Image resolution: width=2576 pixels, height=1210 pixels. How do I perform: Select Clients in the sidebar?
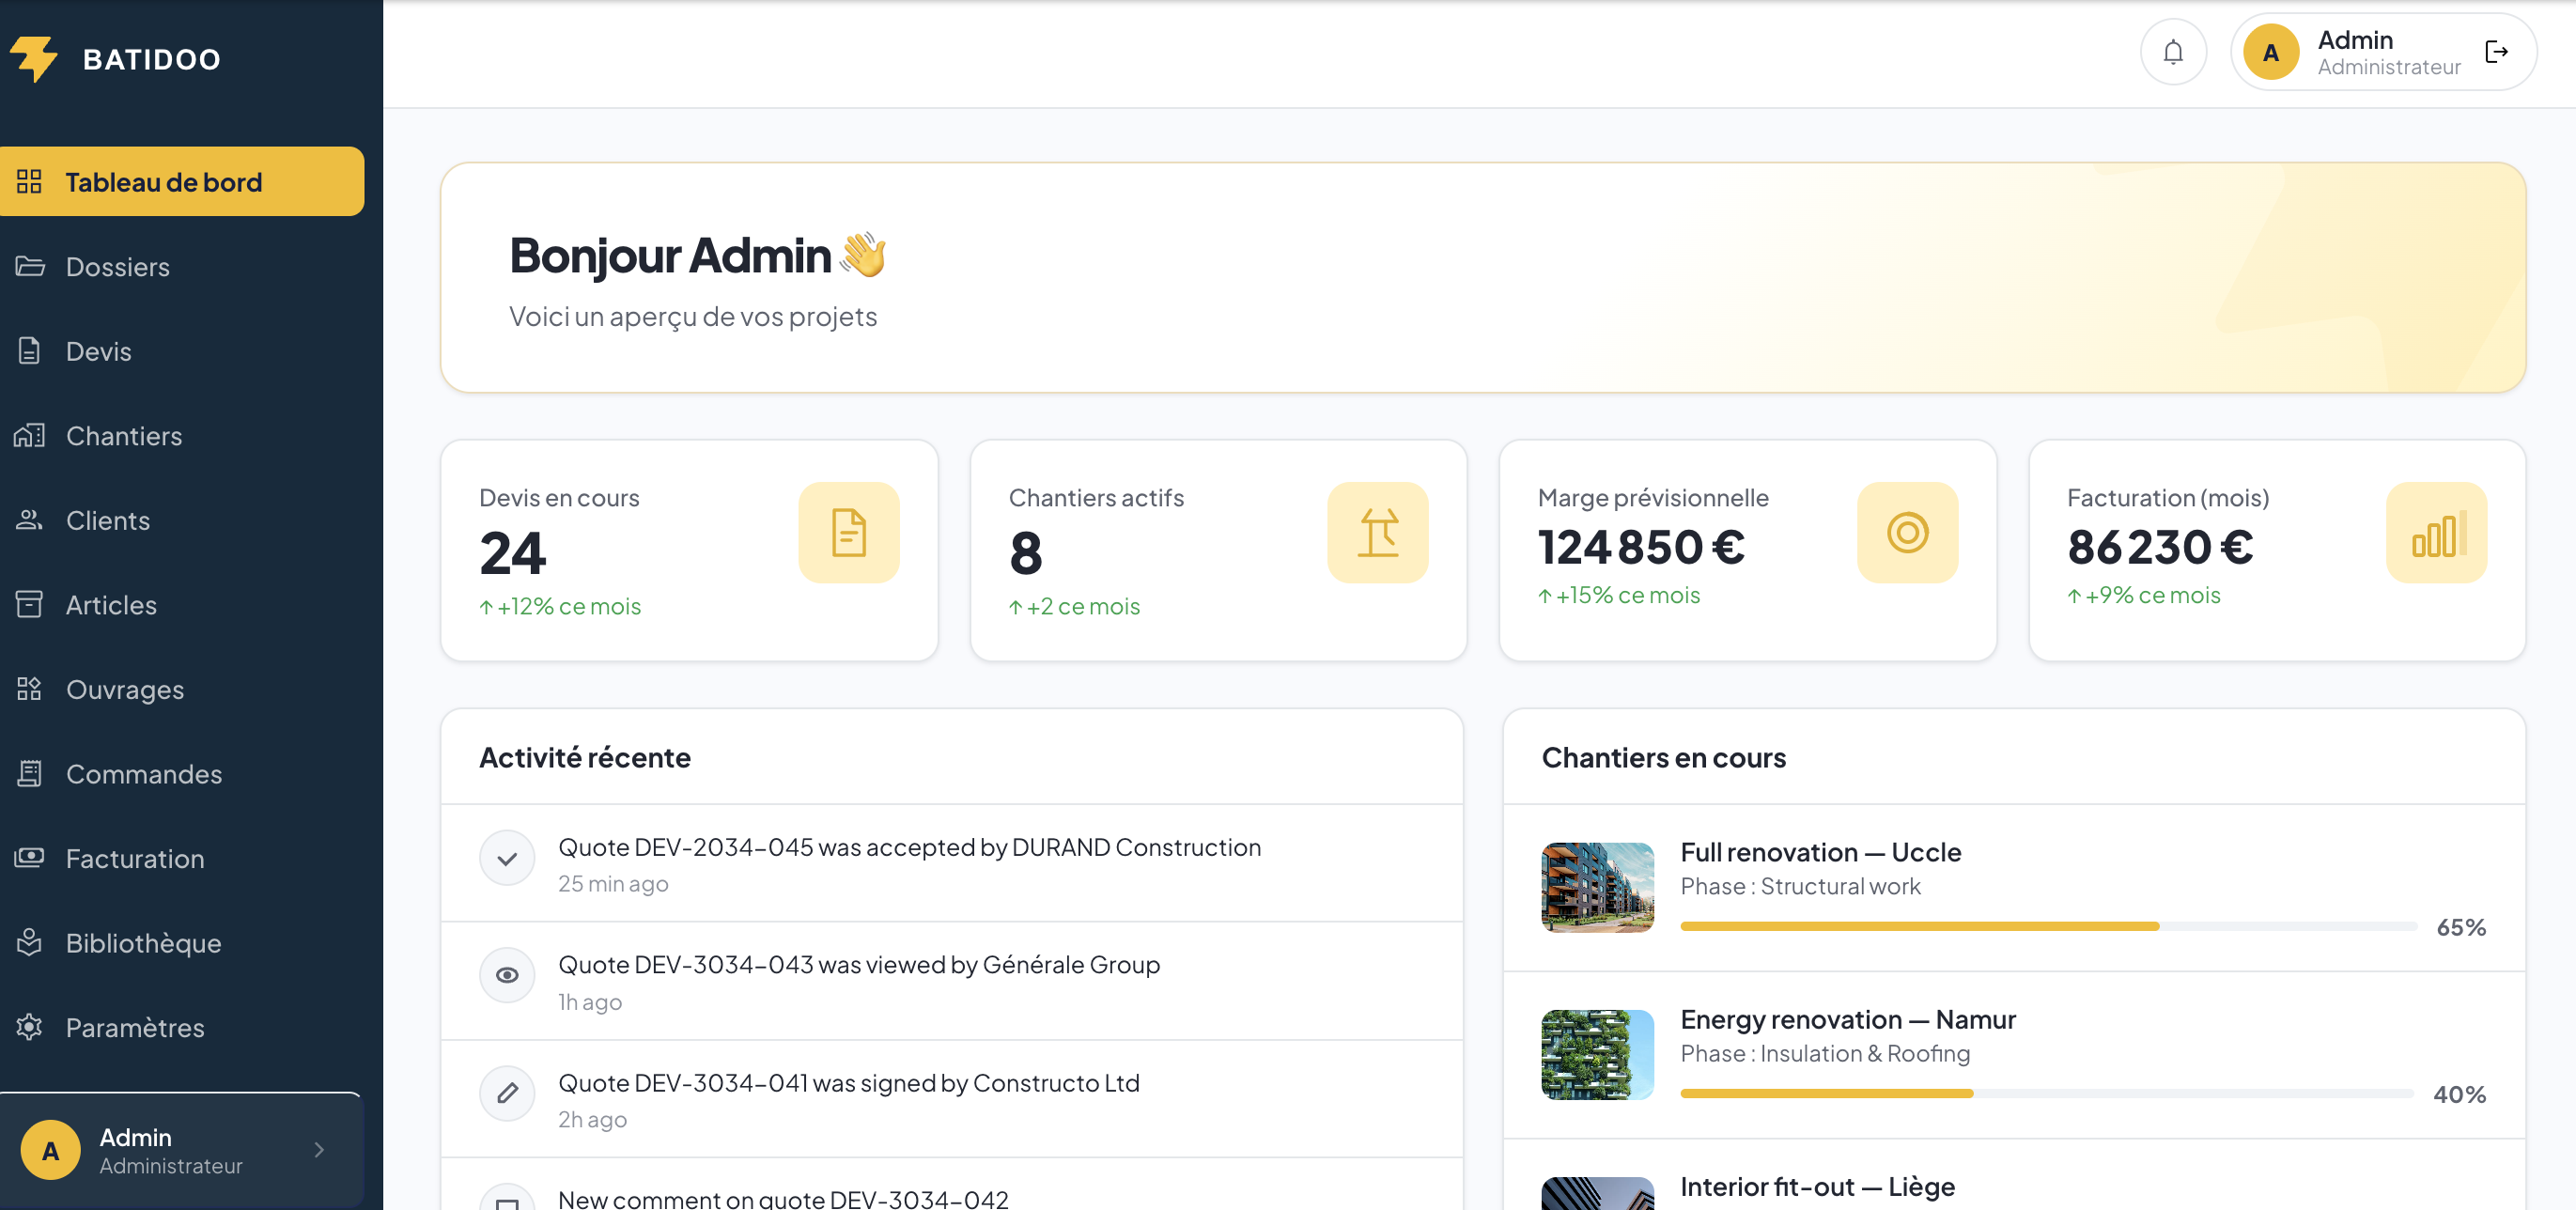coord(182,520)
